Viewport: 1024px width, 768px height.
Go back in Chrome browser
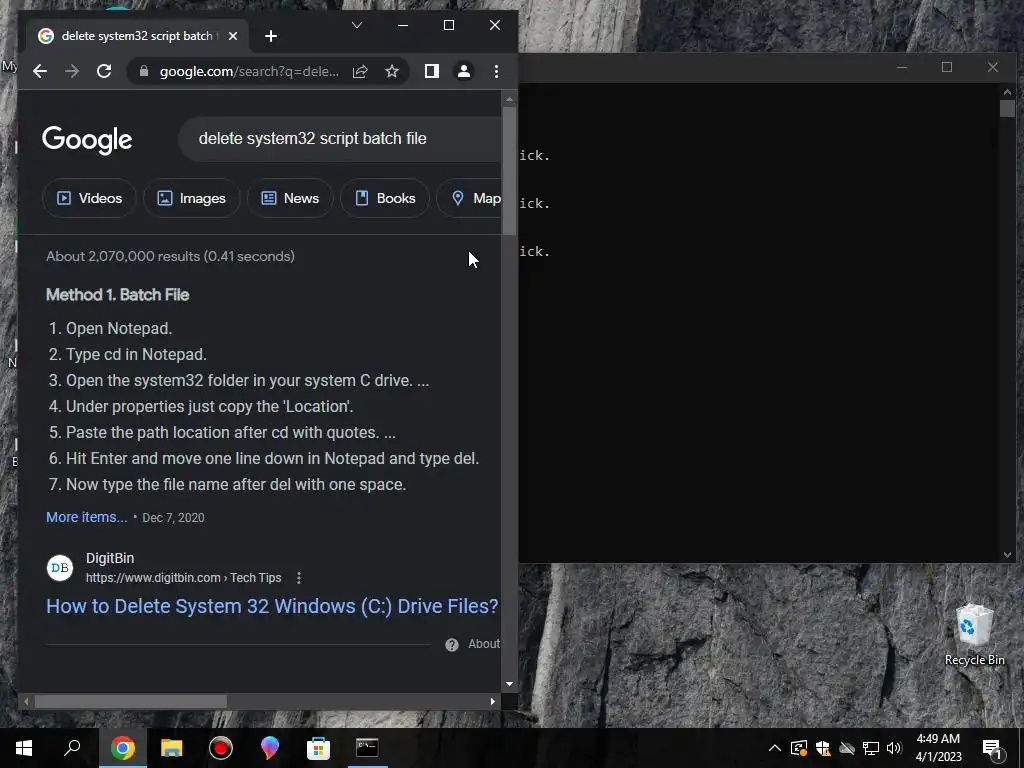(x=40, y=71)
